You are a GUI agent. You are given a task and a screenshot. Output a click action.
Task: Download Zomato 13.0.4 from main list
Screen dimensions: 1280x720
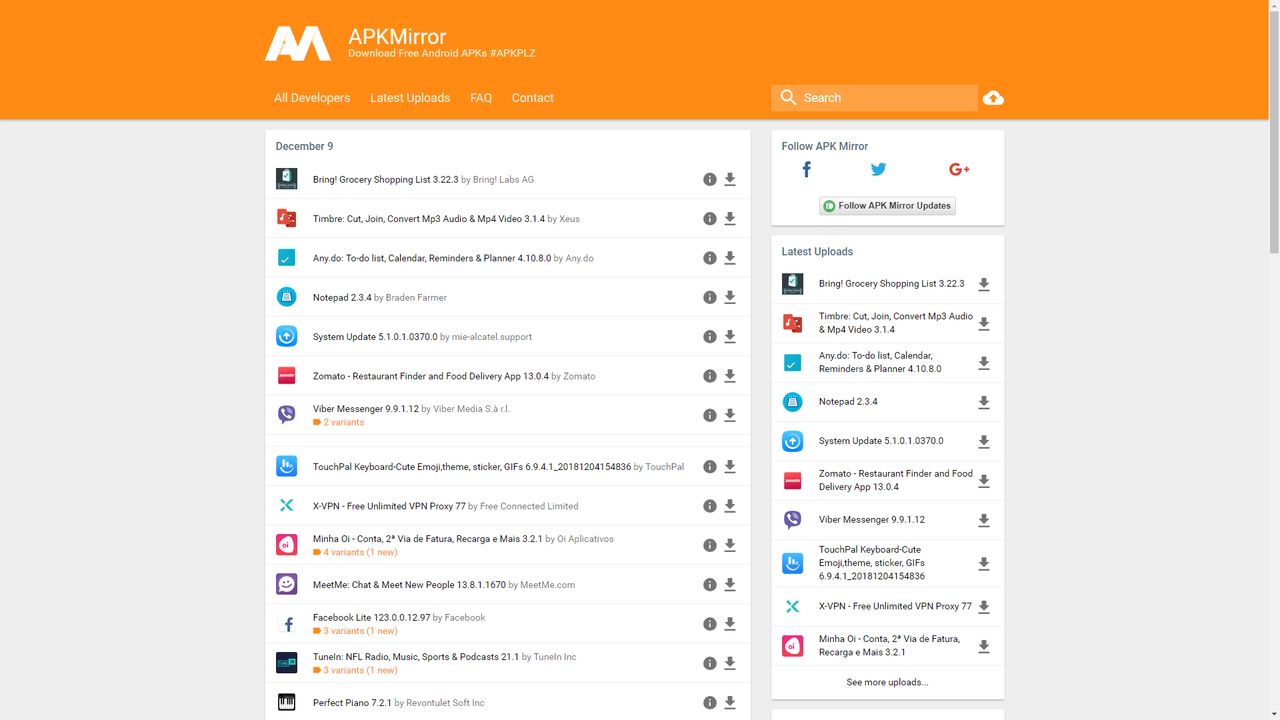730,376
